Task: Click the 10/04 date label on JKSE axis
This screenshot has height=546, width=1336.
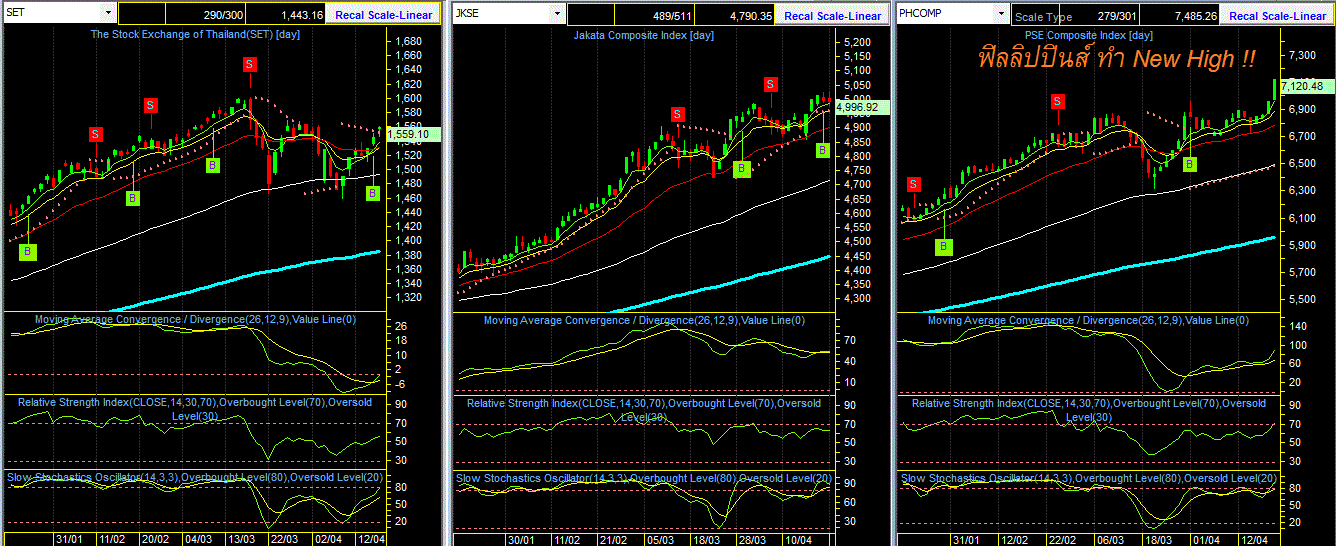Action: (798, 538)
